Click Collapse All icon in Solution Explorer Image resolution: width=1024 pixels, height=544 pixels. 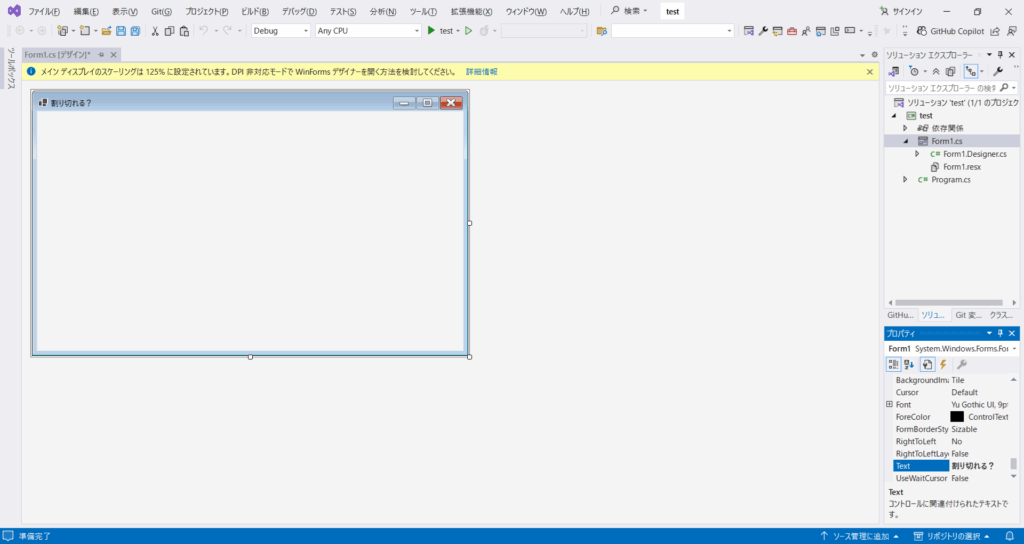pos(936,72)
